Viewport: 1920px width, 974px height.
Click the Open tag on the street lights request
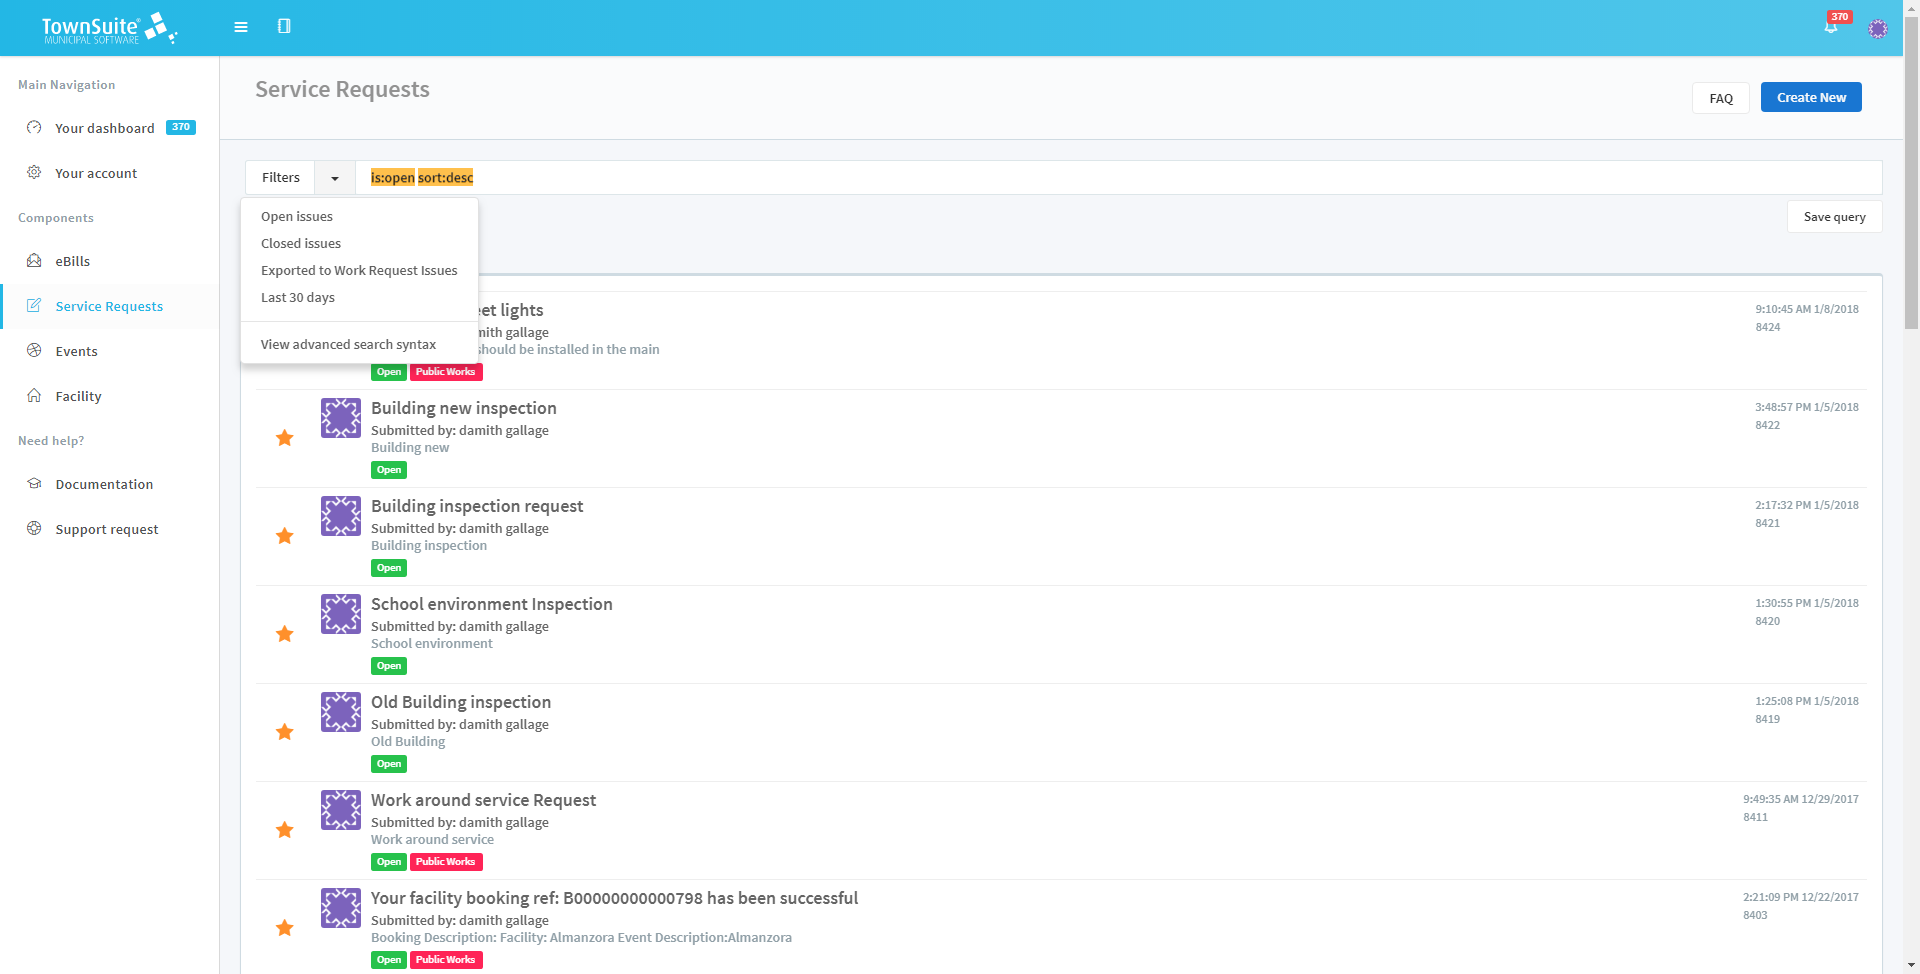[389, 372]
